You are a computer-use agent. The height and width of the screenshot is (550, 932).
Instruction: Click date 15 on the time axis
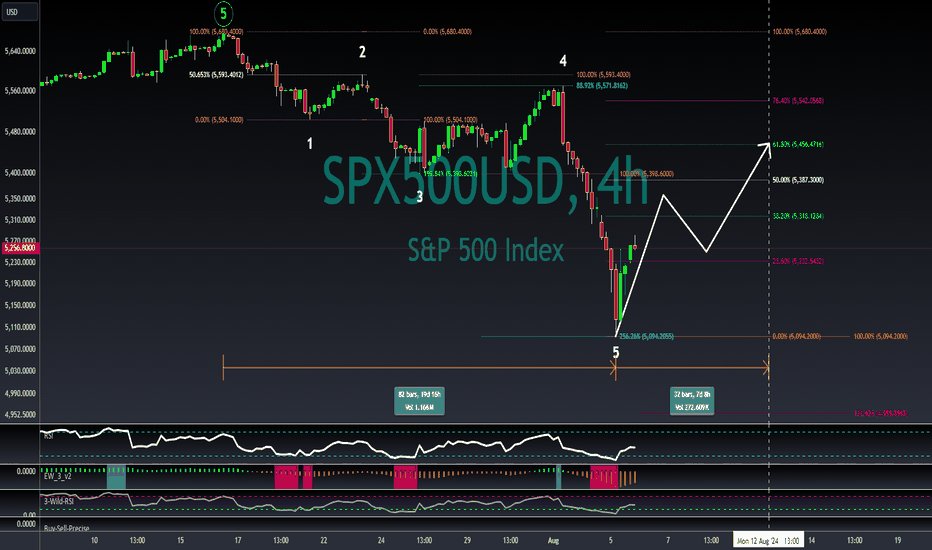pyautogui.click(x=180, y=540)
